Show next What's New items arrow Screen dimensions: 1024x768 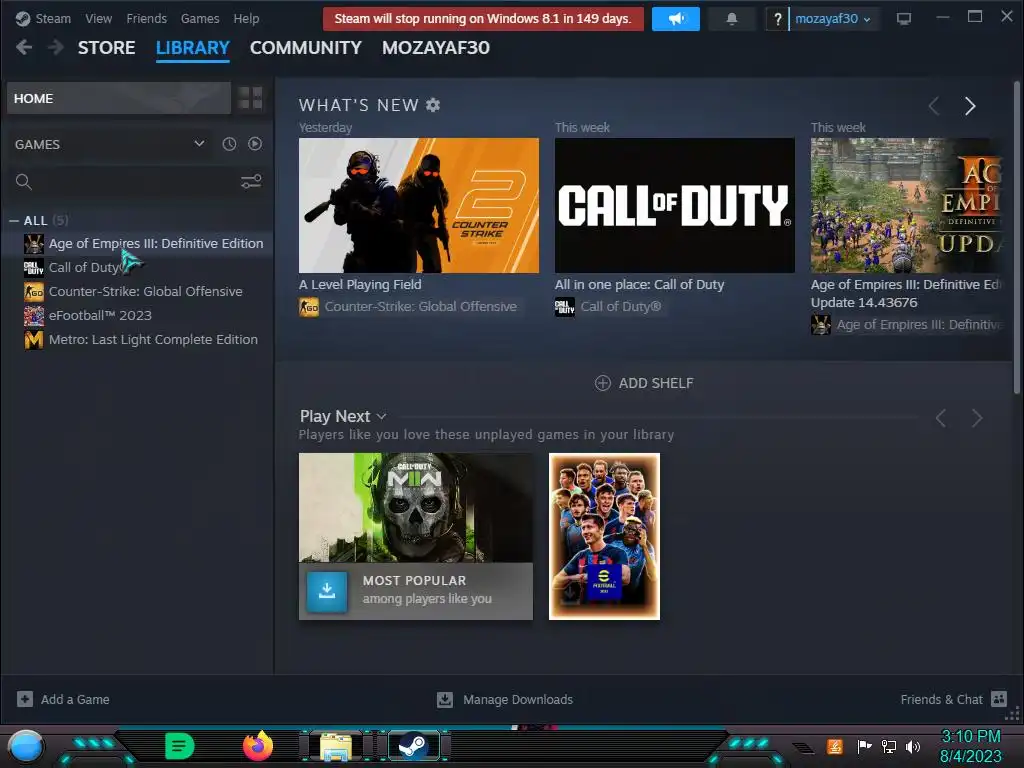(970, 106)
